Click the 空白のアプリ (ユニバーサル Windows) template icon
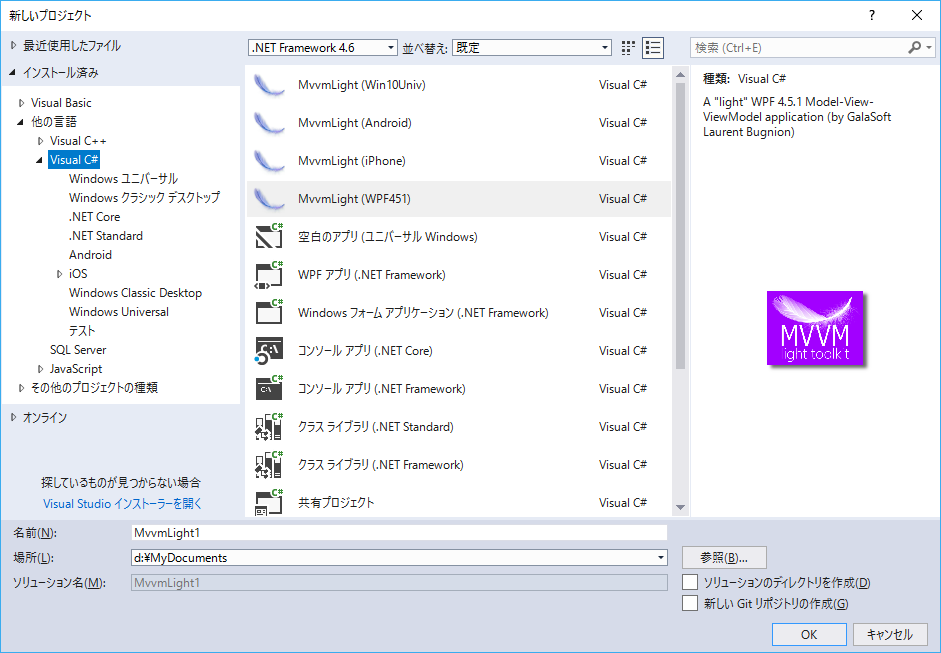The width and height of the screenshot is (941, 653). pyautogui.click(x=269, y=236)
